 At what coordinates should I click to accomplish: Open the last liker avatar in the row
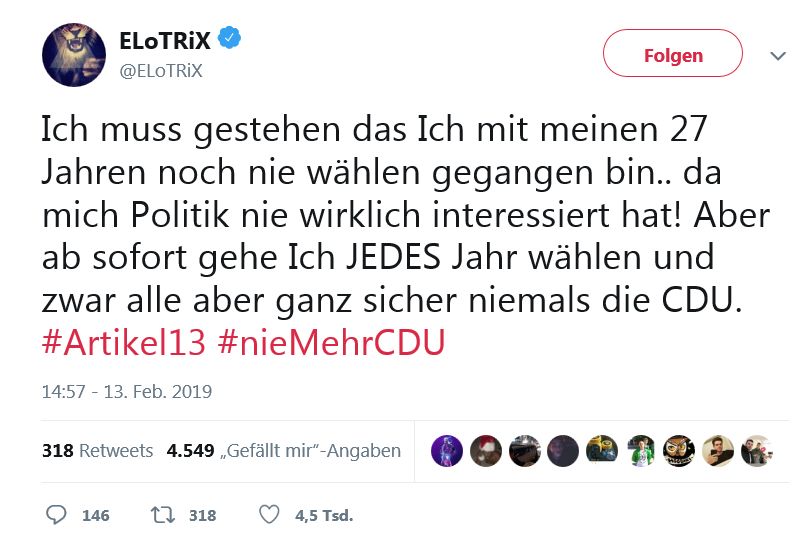point(756,451)
